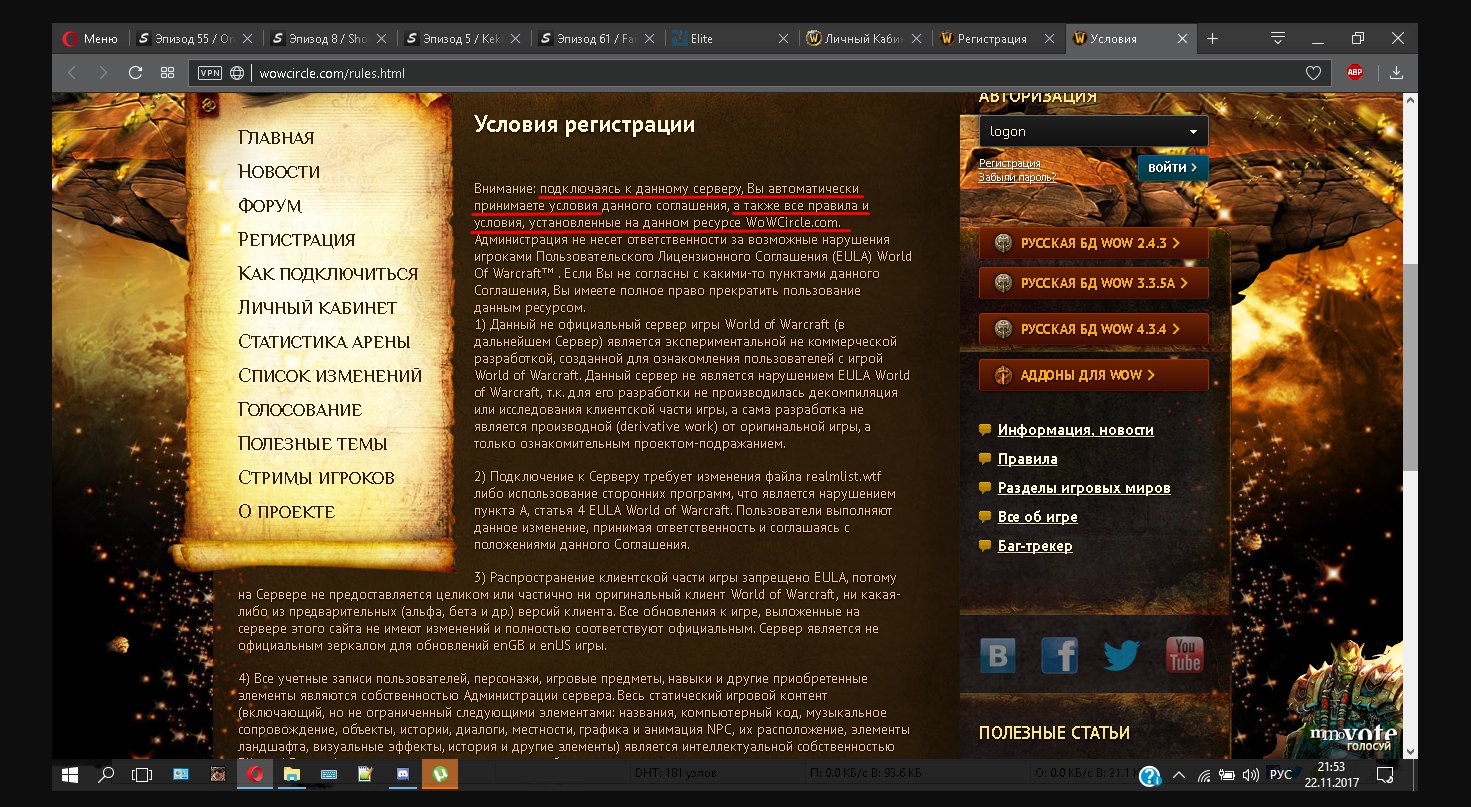The image size is (1471, 807).
Task: Open the Форум menu item
Action: point(270,206)
